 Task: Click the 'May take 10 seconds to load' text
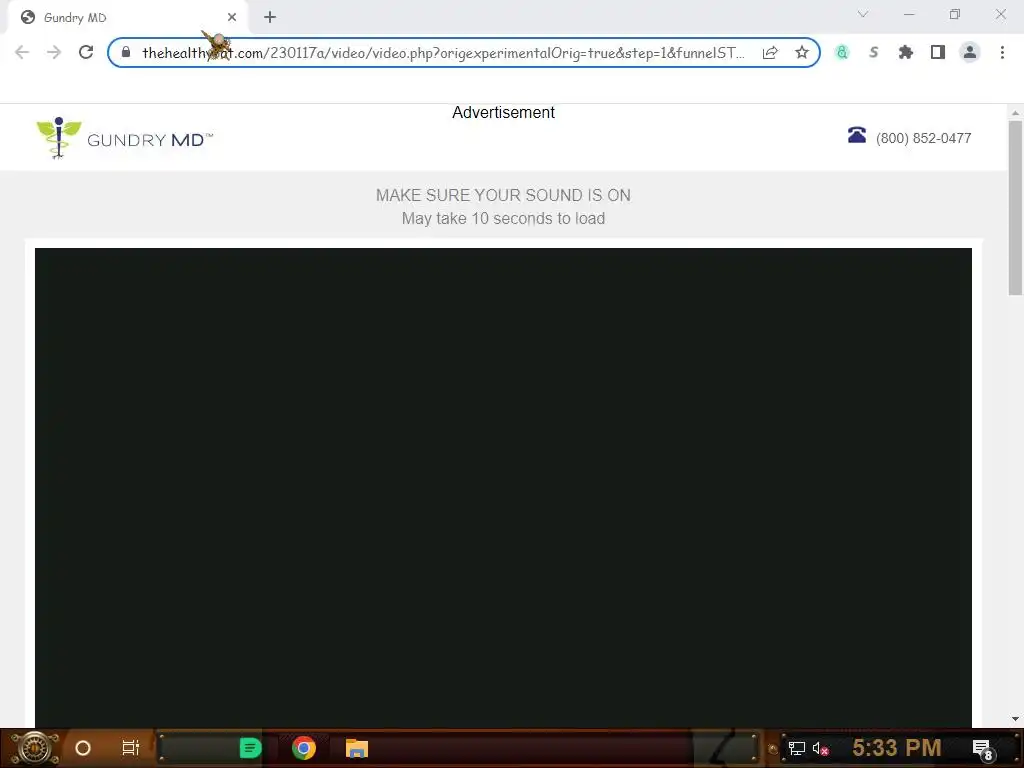click(503, 219)
